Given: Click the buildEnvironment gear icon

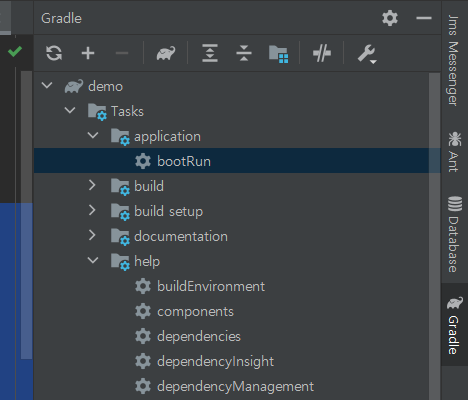Looking at the screenshot, I should pos(143,287).
